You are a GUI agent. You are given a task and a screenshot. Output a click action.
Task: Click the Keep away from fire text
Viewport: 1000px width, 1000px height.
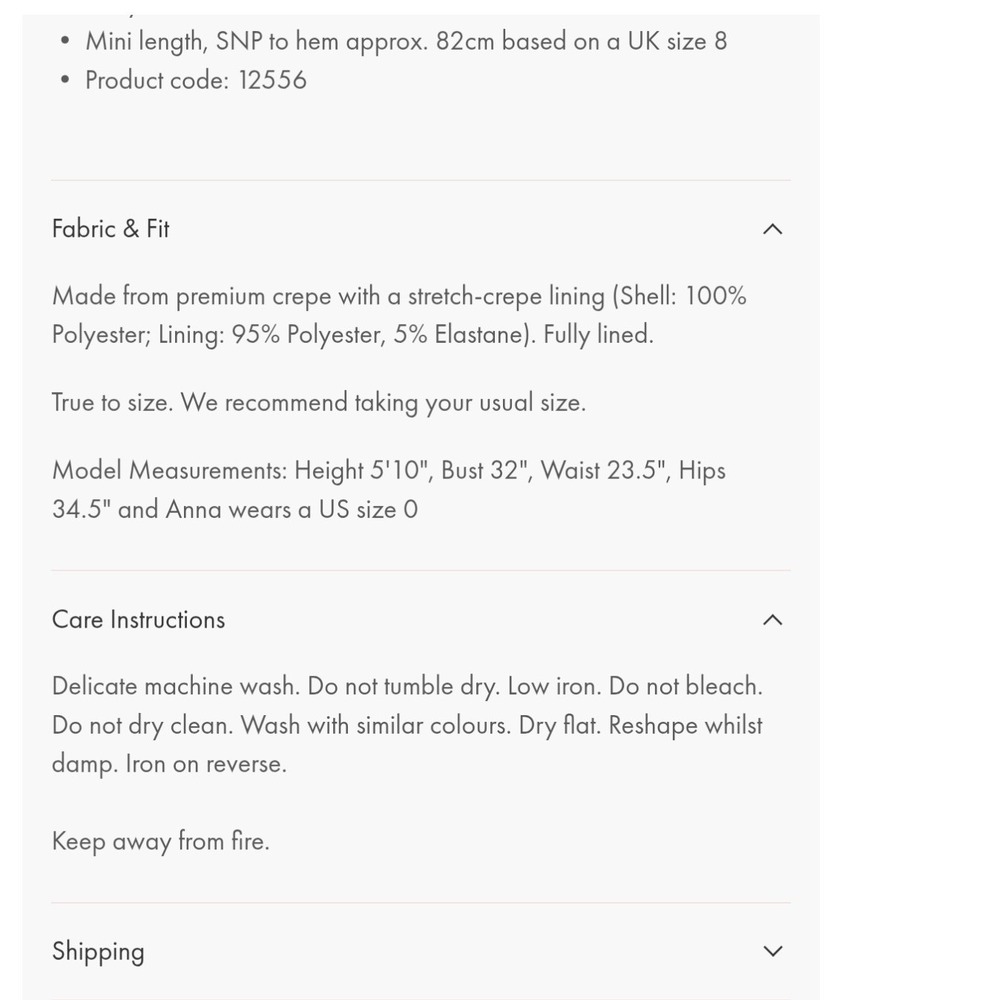click(x=161, y=841)
